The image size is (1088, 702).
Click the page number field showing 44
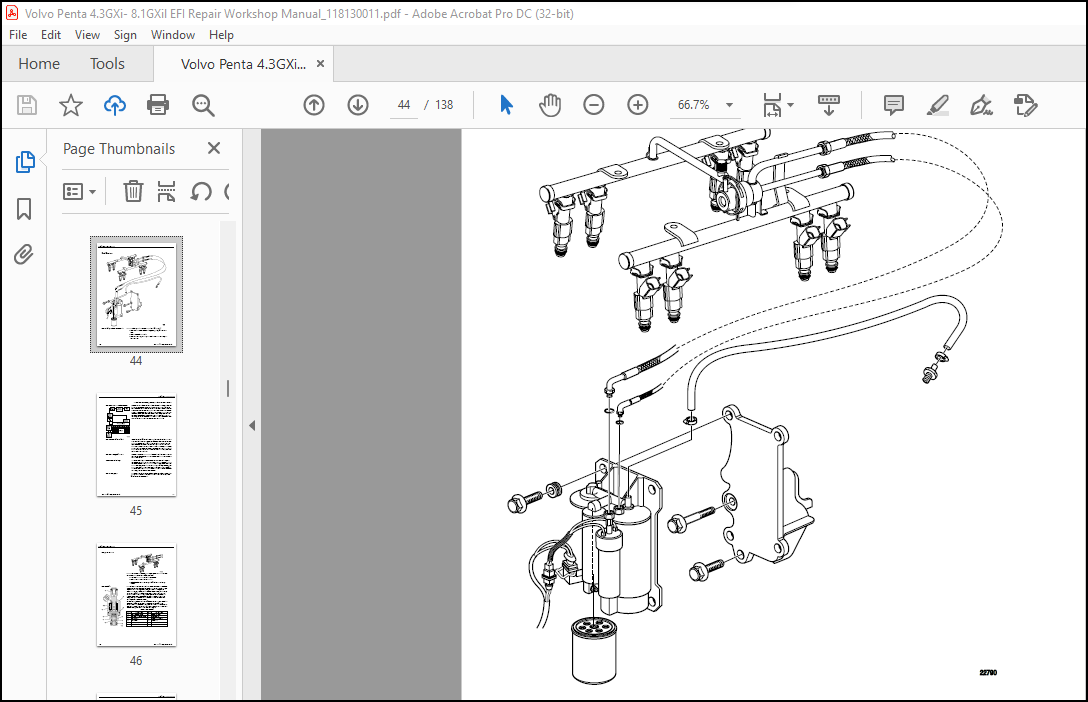[x=404, y=105]
